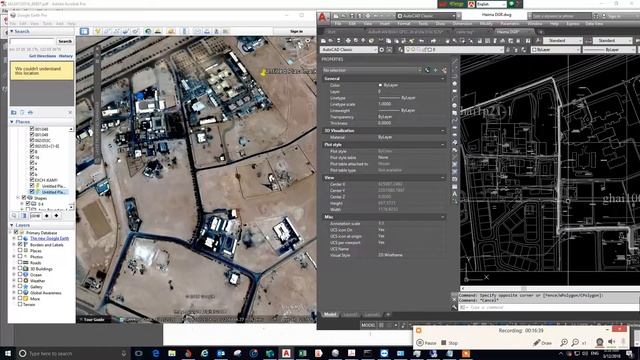
Task: Switch to the Haima DOF drawing tab
Action: point(508,31)
